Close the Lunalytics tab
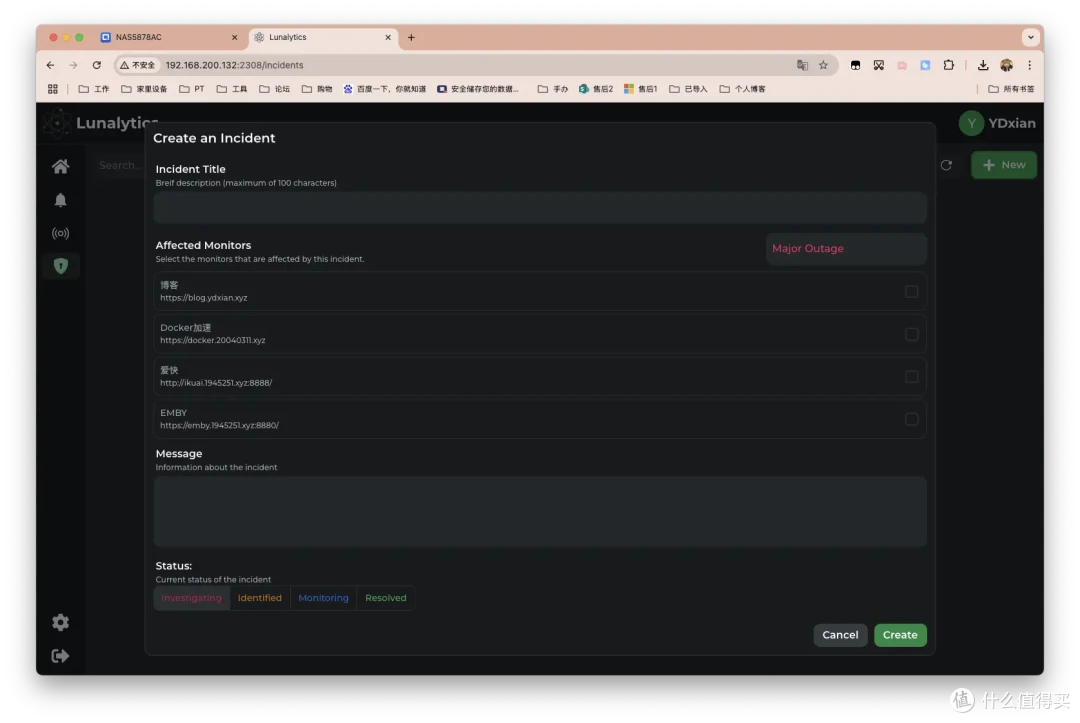The height and width of the screenshot is (723, 1080). [388, 37]
